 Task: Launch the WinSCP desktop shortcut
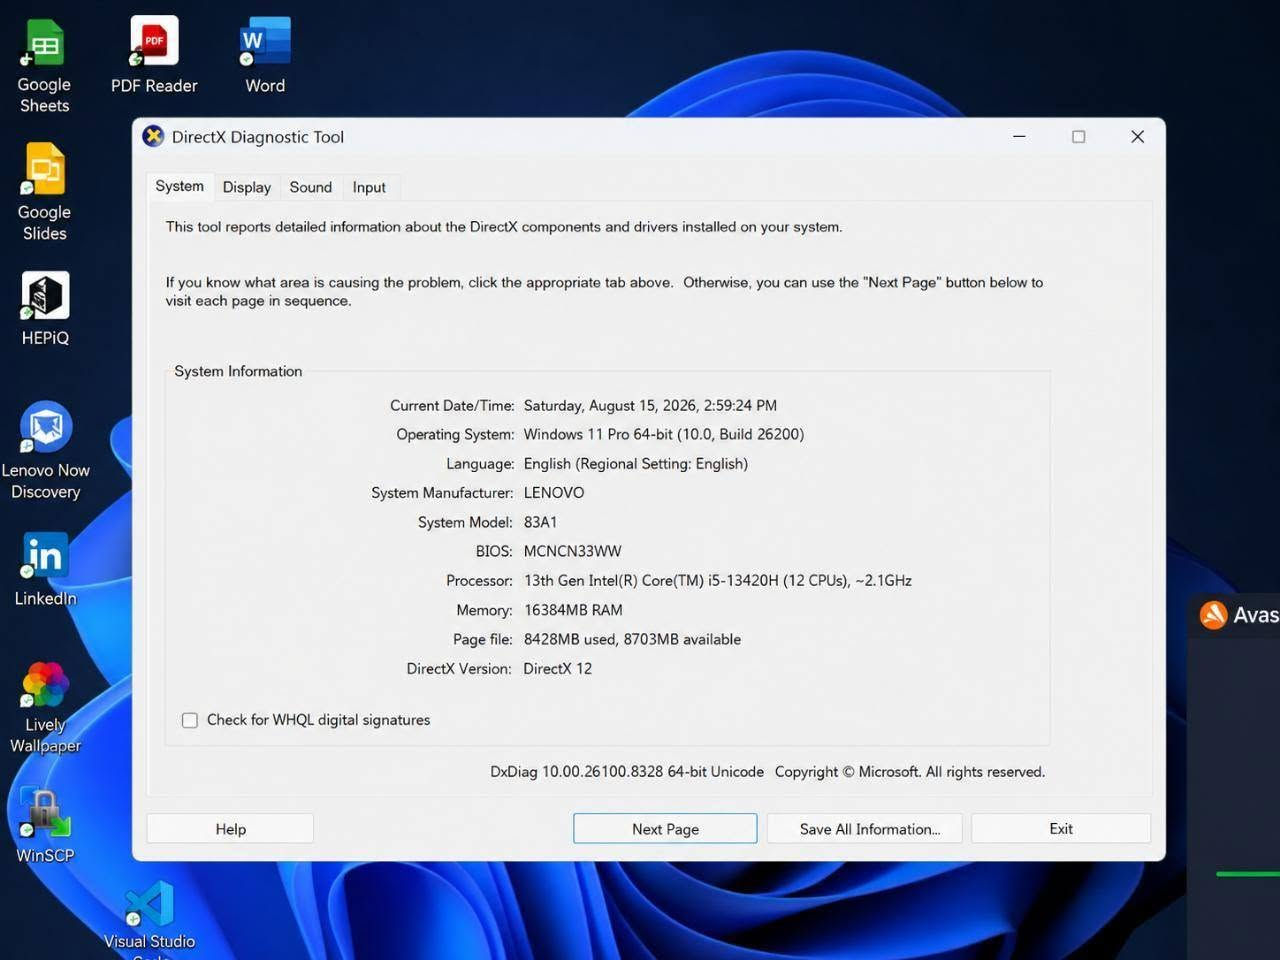point(45,826)
